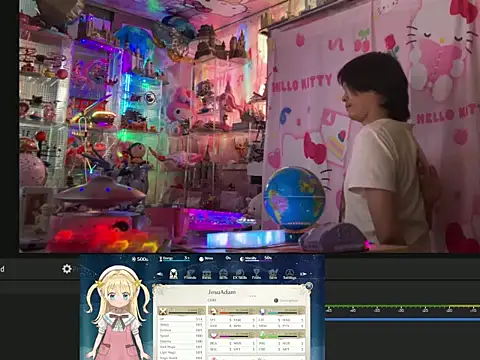Open the Prizes trophy tab
Viewport: 480px width, 360px height.
[x=256, y=274]
